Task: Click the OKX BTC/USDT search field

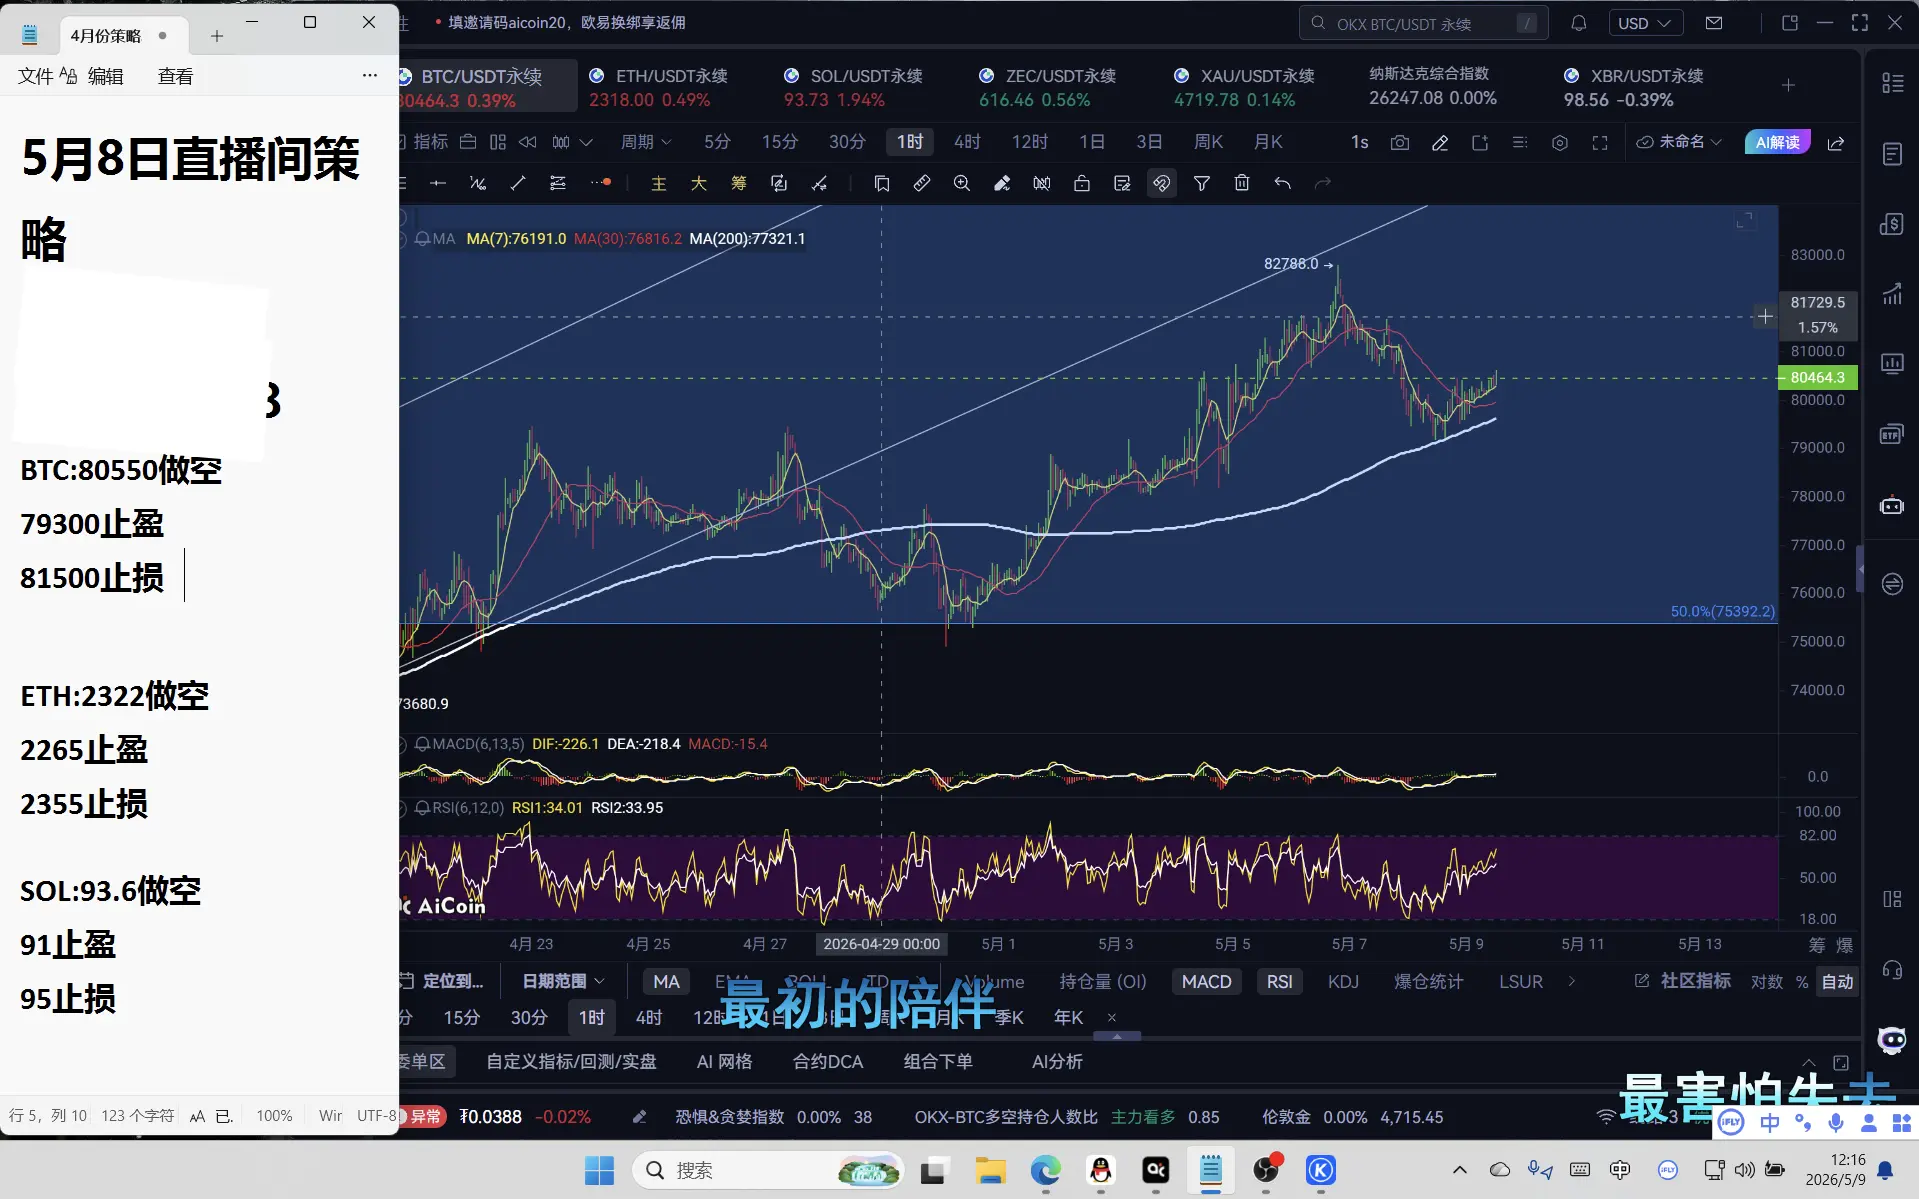Action: click(1422, 23)
